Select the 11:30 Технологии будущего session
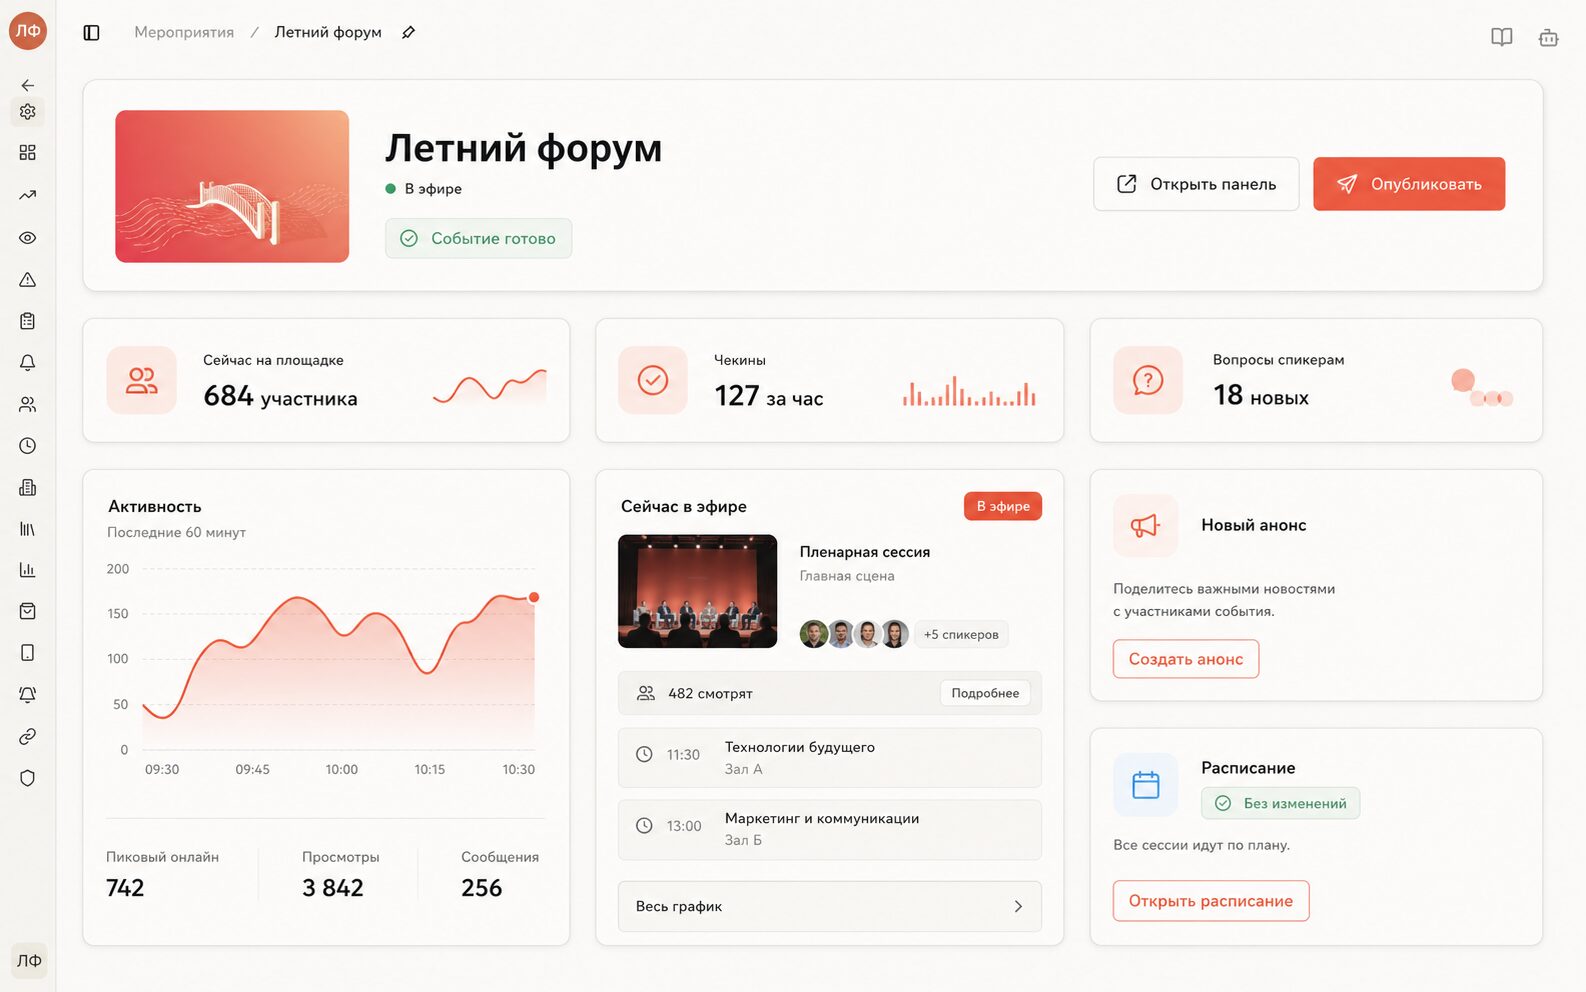The image size is (1586, 992). 830,758
